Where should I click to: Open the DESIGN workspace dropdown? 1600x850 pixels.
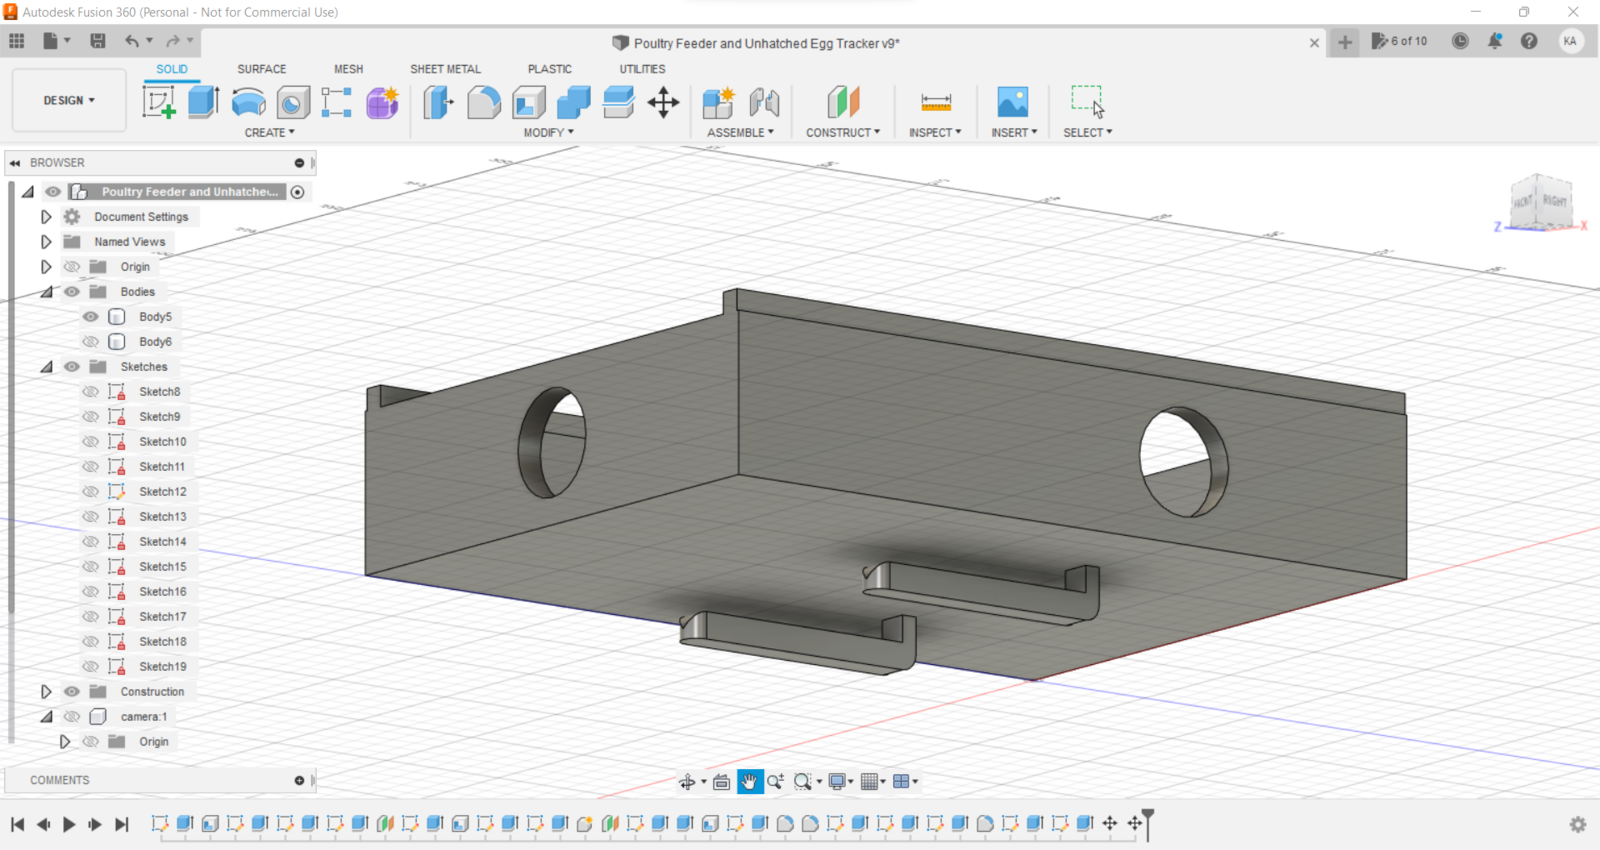tap(69, 101)
